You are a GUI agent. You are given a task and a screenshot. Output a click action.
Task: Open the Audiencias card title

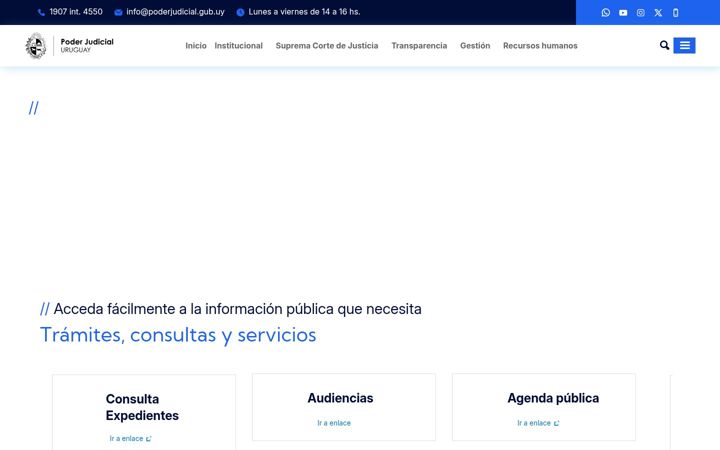point(340,398)
